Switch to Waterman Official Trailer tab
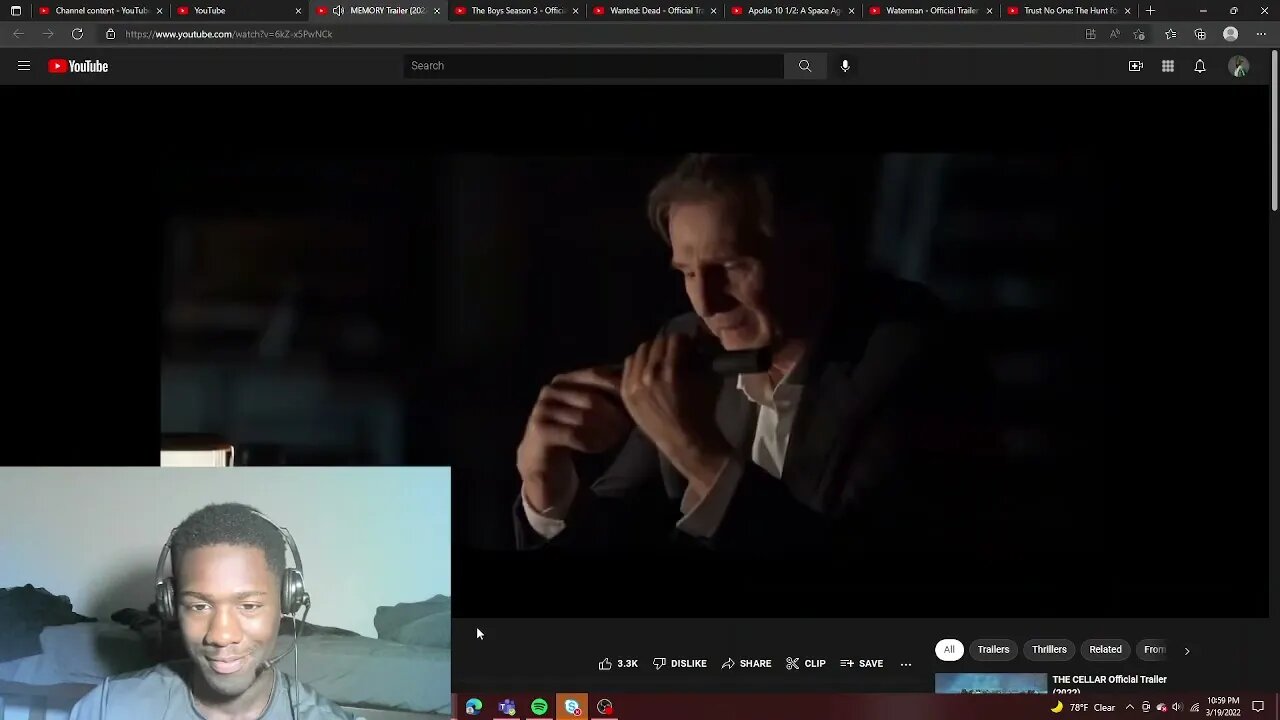 pos(931,11)
